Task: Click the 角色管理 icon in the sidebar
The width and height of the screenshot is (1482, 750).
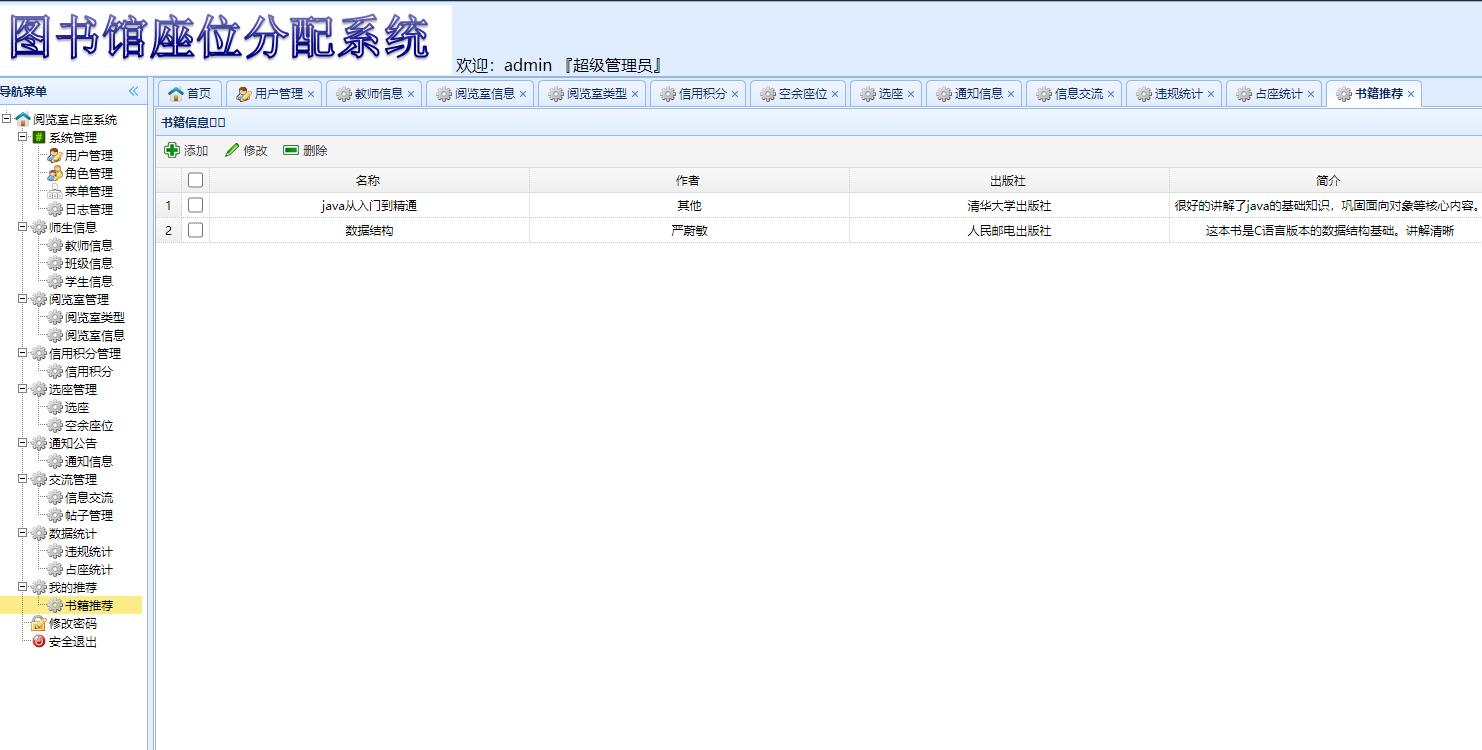Action: point(53,173)
